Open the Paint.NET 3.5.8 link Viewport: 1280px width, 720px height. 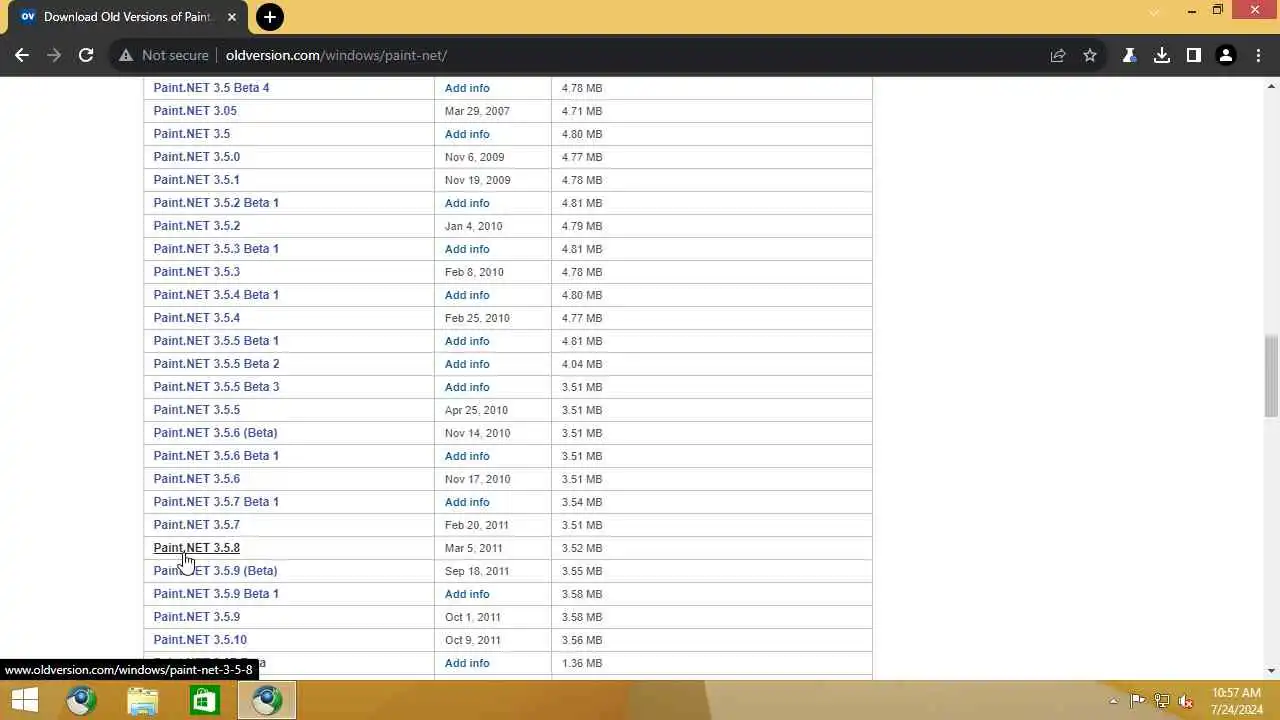click(x=196, y=548)
